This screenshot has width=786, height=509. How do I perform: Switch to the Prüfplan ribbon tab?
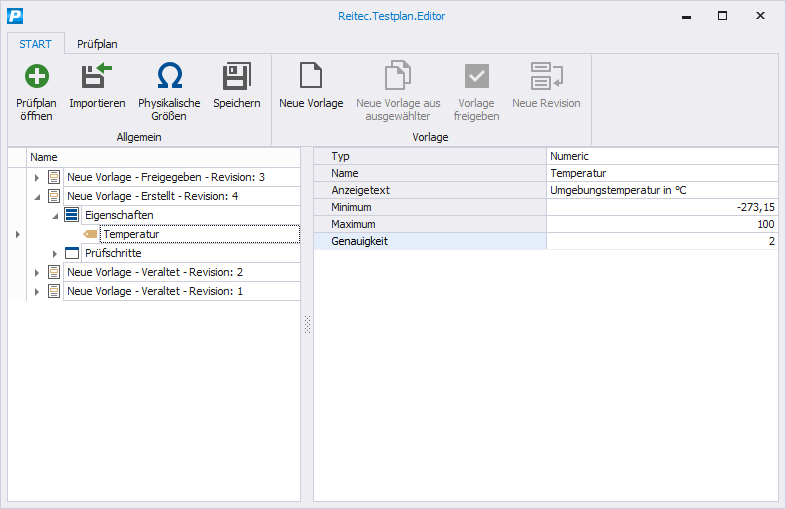tap(97, 43)
